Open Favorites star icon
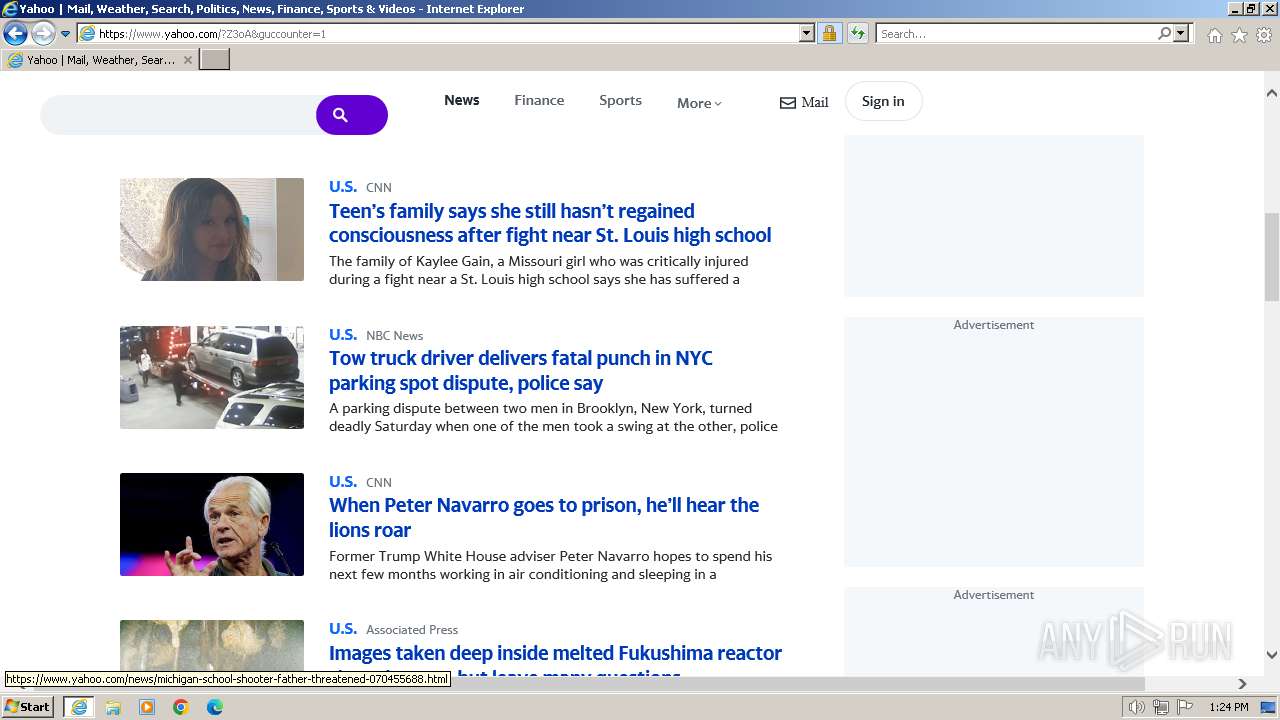This screenshot has height=720, width=1280. click(1239, 35)
